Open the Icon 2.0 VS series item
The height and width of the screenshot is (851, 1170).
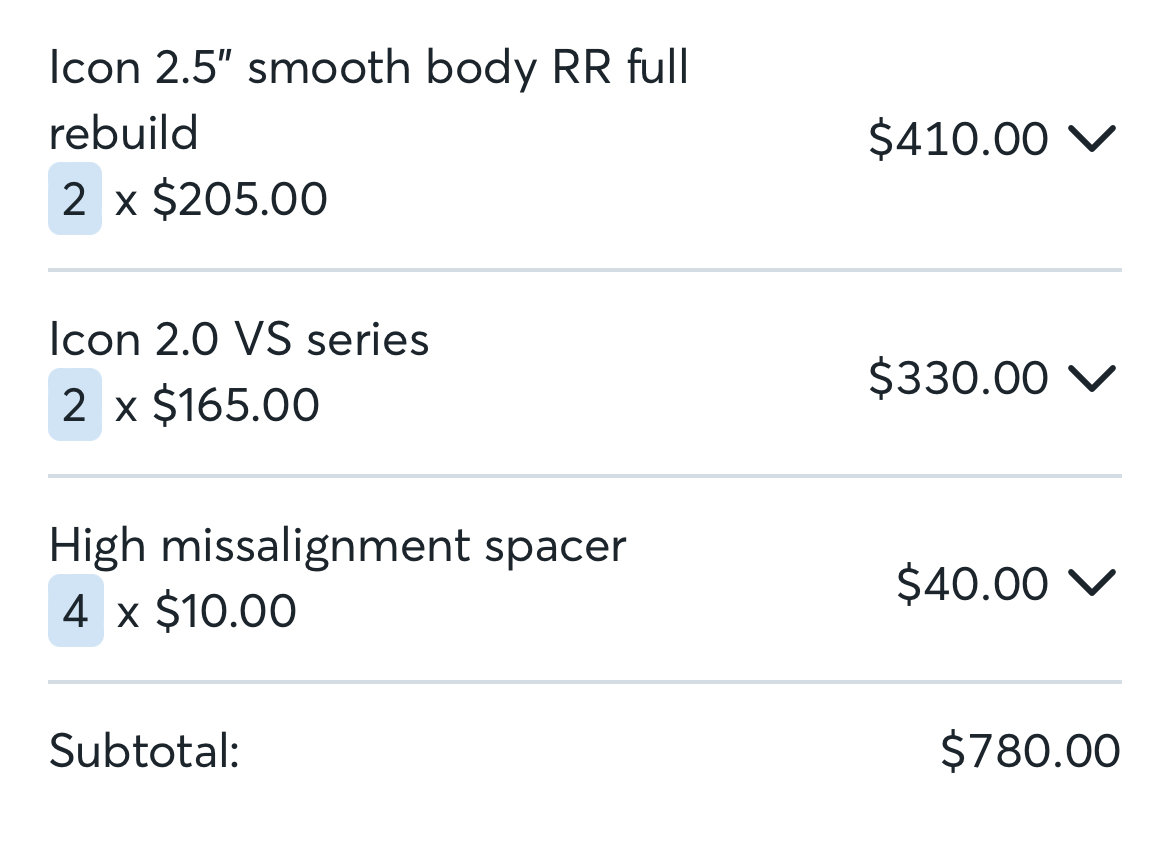[239, 340]
